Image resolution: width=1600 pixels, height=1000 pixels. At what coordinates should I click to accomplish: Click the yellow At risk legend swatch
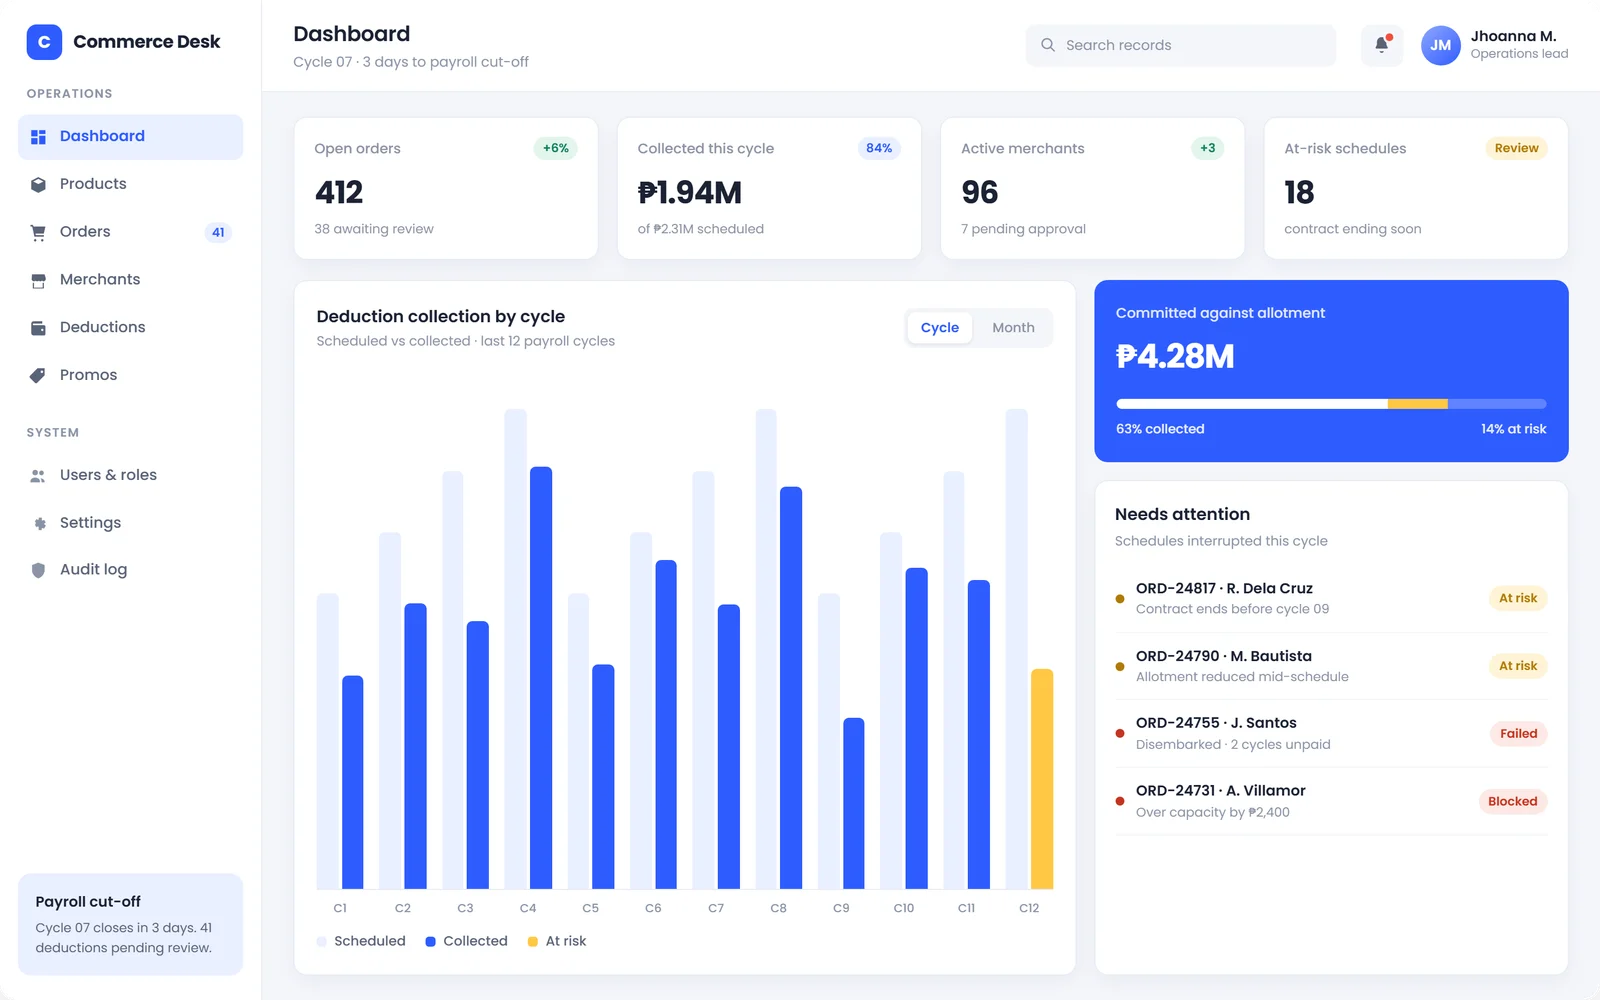(x=533, y=942)
